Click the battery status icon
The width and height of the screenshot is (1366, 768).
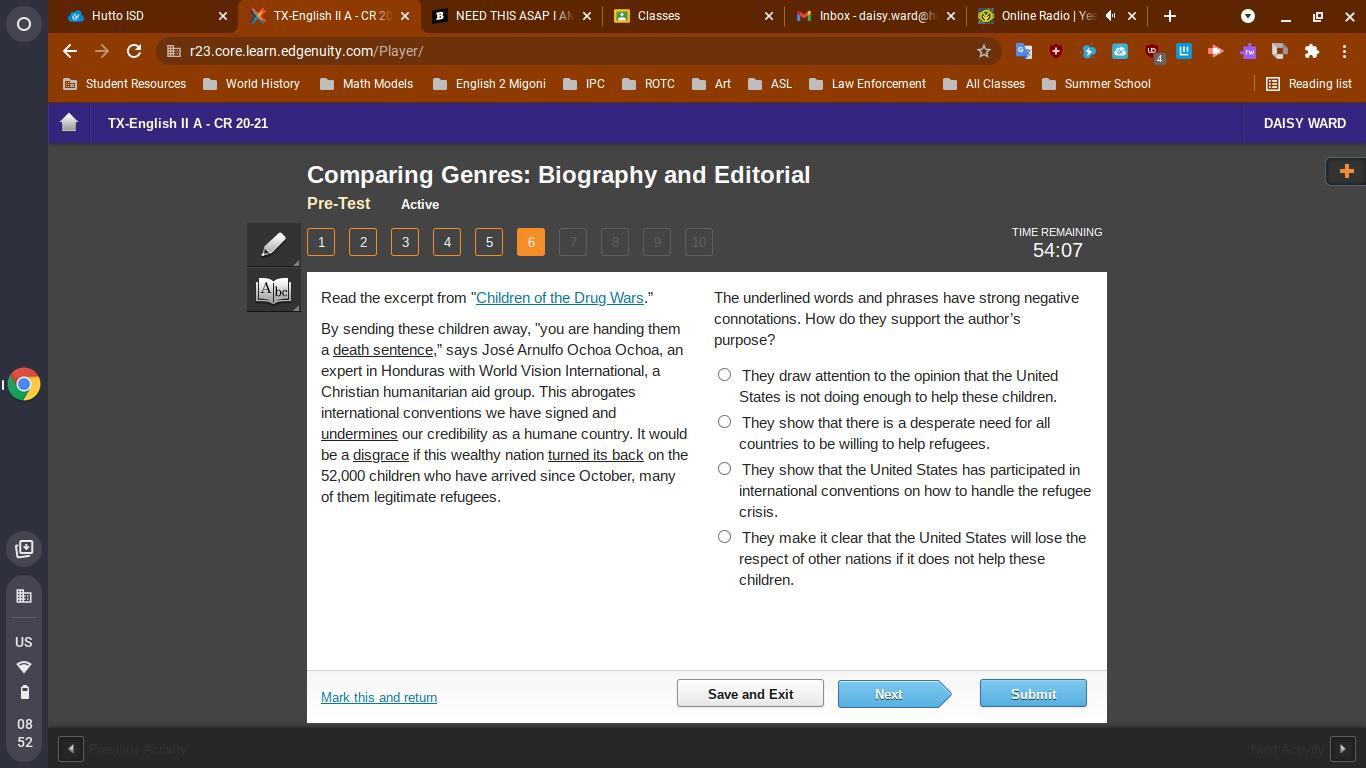coord(24,692)
